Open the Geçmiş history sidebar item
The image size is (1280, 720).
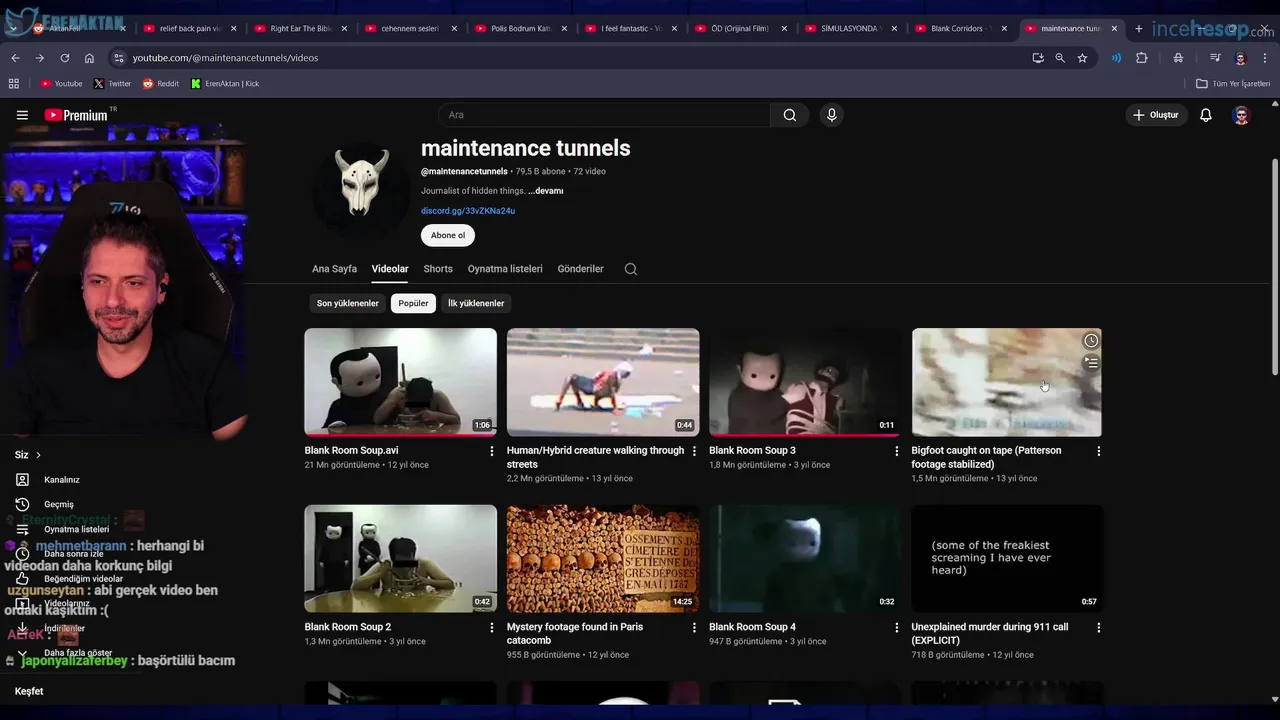point(58,505)
